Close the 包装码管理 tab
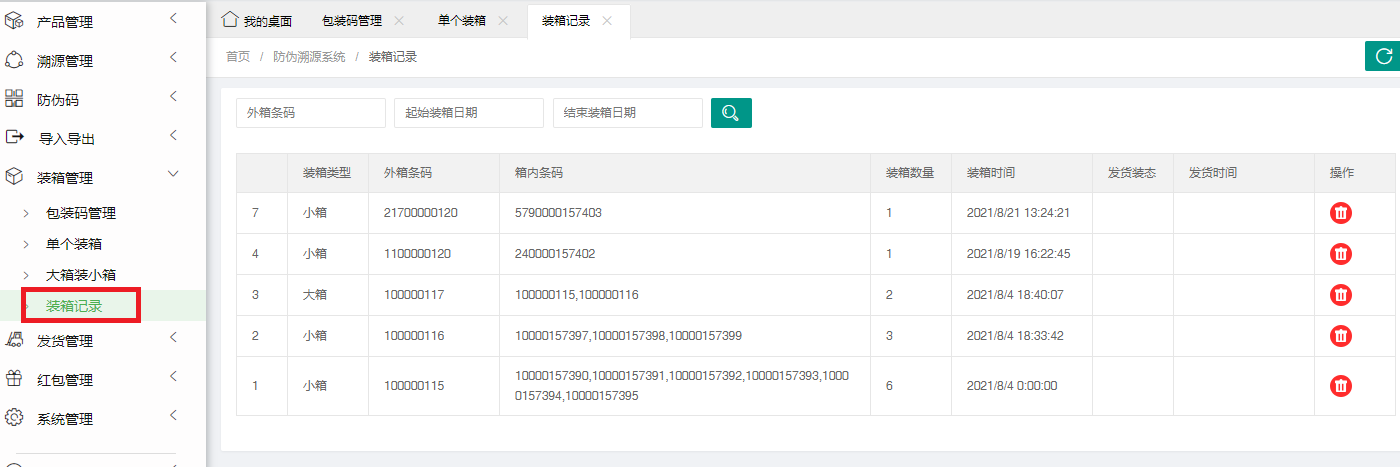Screen dimensions: 1400x467 (399, 21)
